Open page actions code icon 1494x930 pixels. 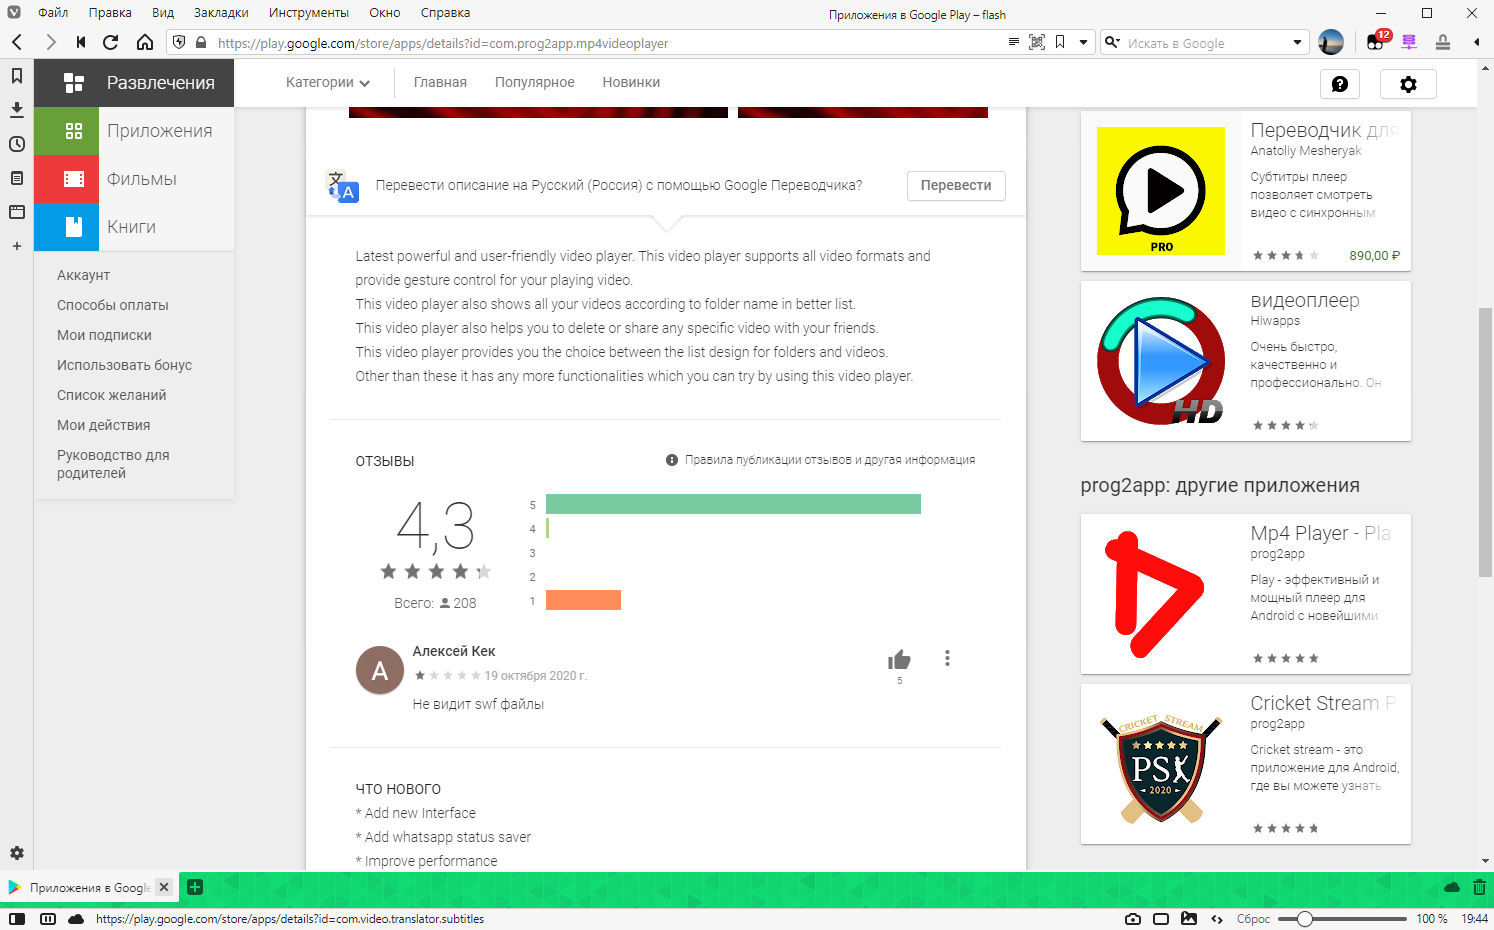[1217, 918]
